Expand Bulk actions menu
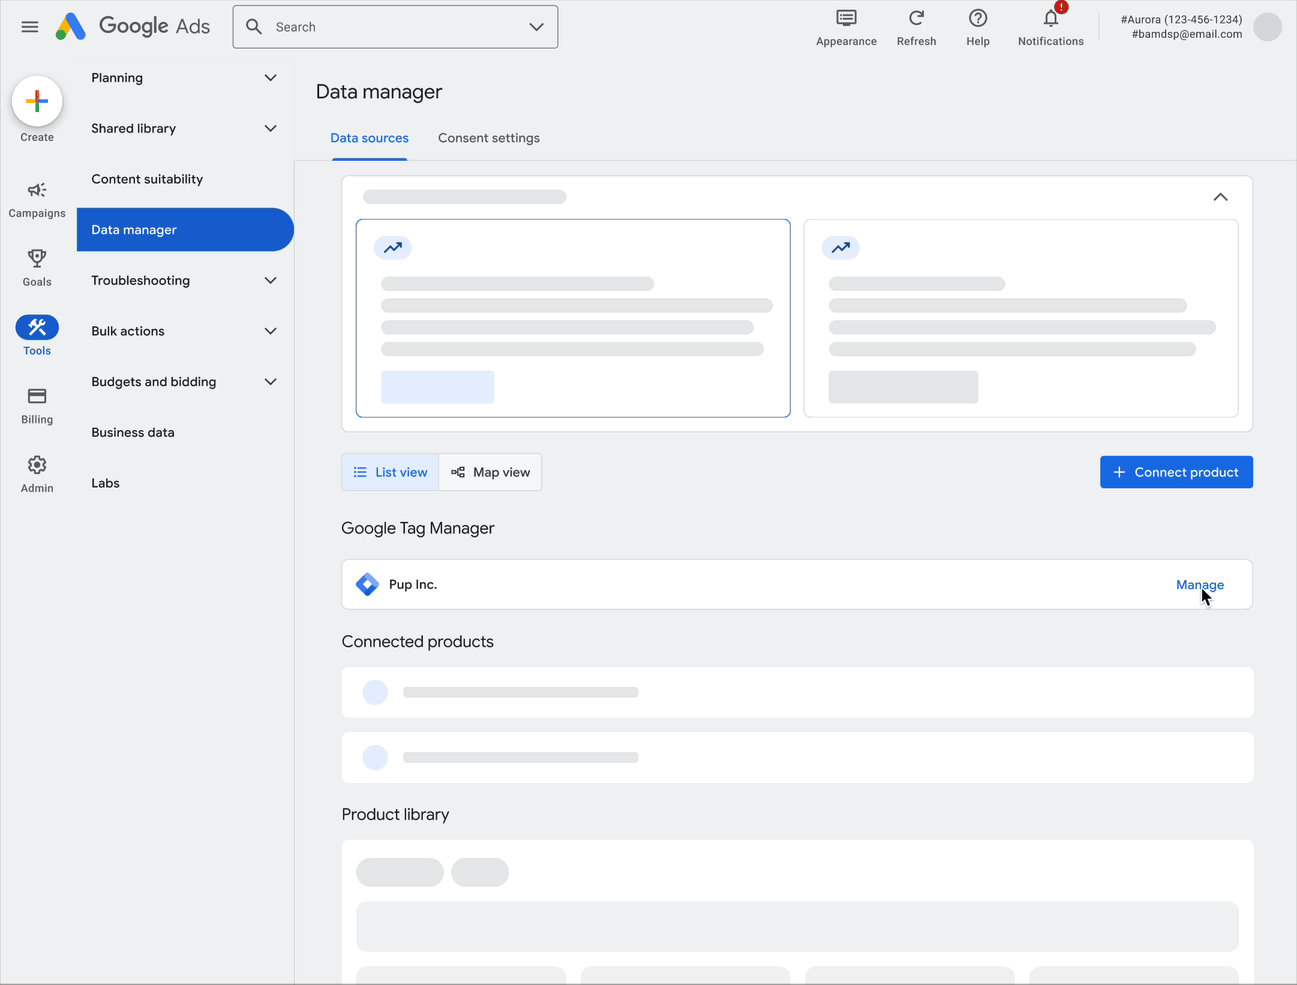 coord(184,331)
